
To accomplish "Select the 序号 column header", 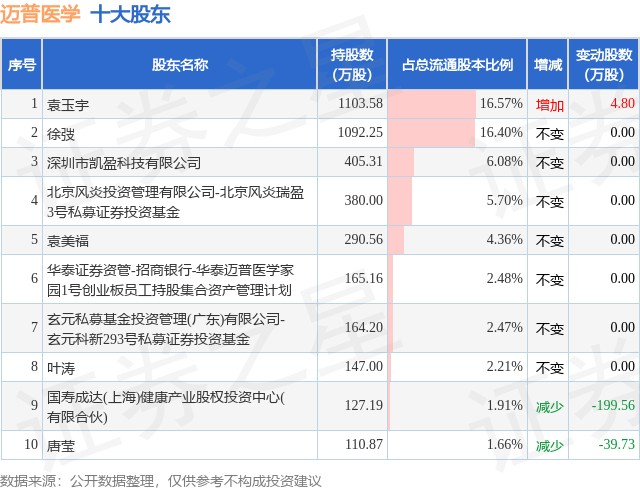I will pos(22,65).
